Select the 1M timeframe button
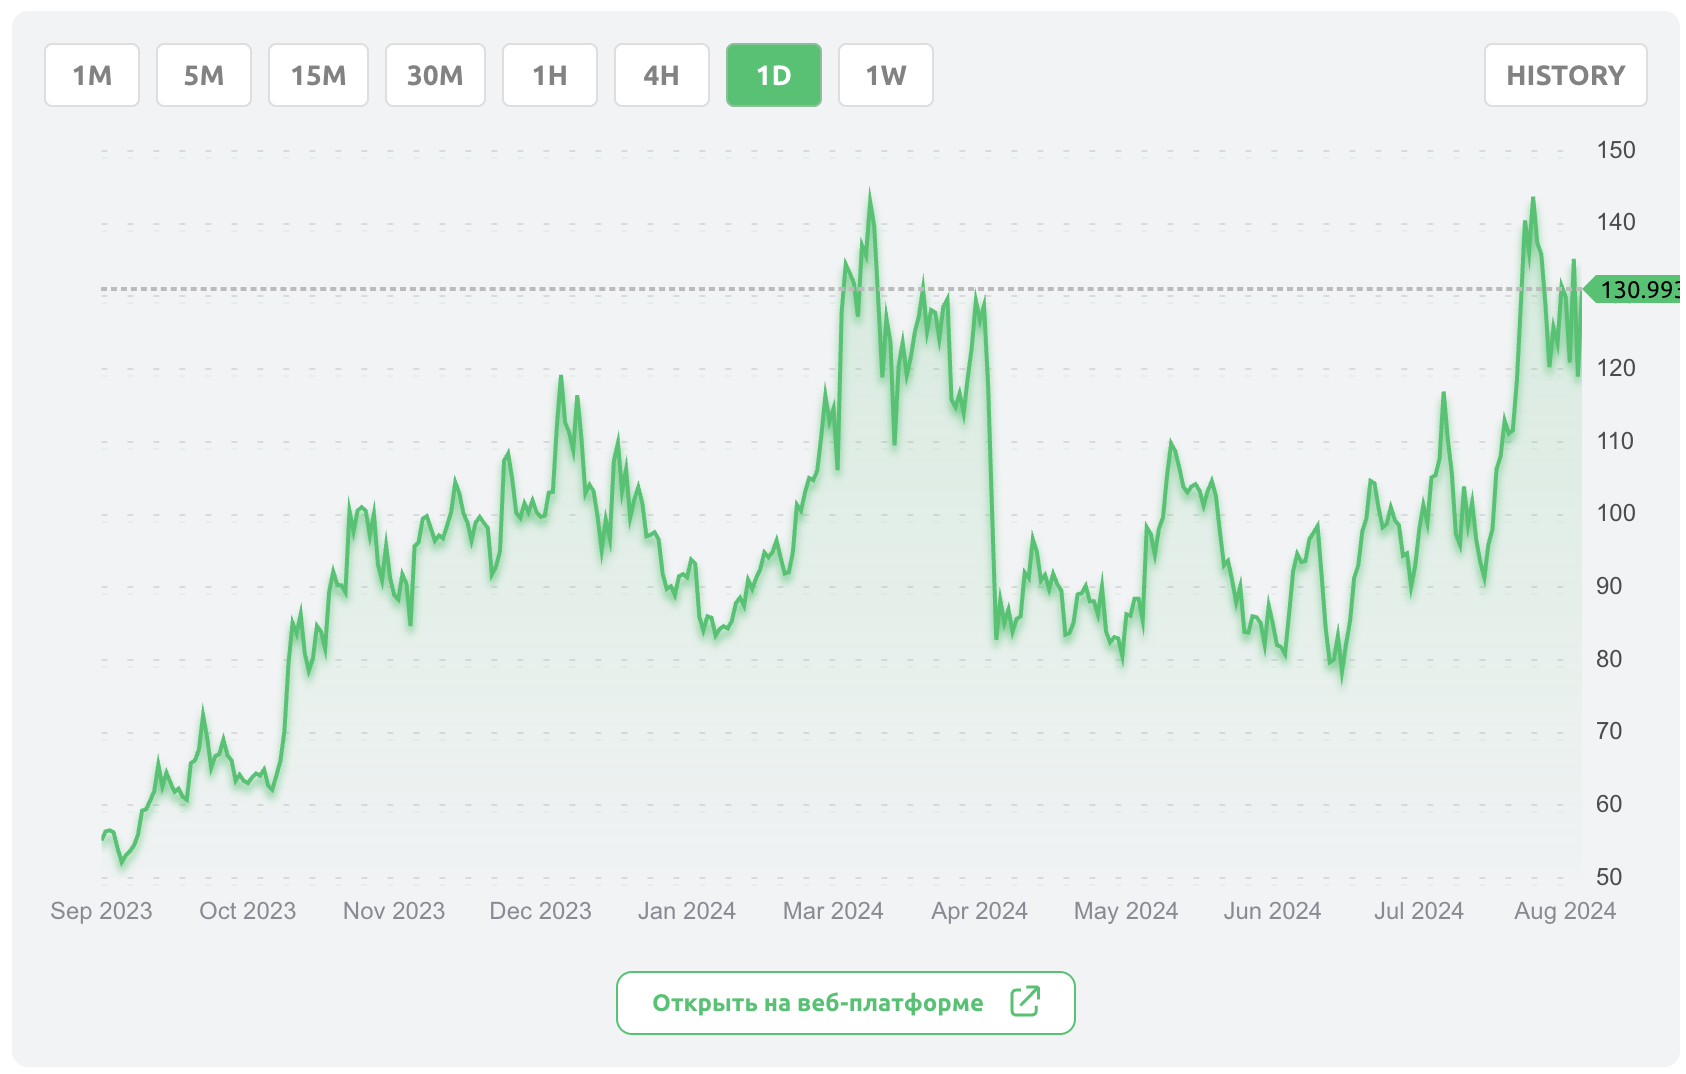 92,75
